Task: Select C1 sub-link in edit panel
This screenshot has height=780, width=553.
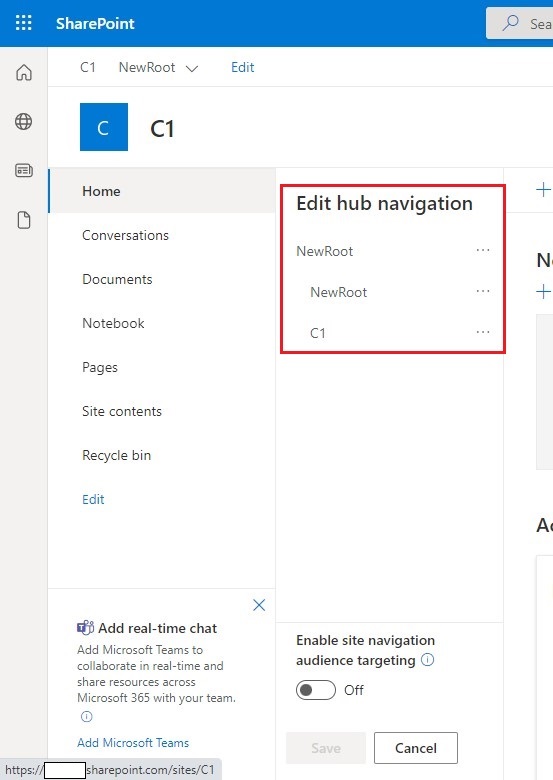Action: click(318, 333)
